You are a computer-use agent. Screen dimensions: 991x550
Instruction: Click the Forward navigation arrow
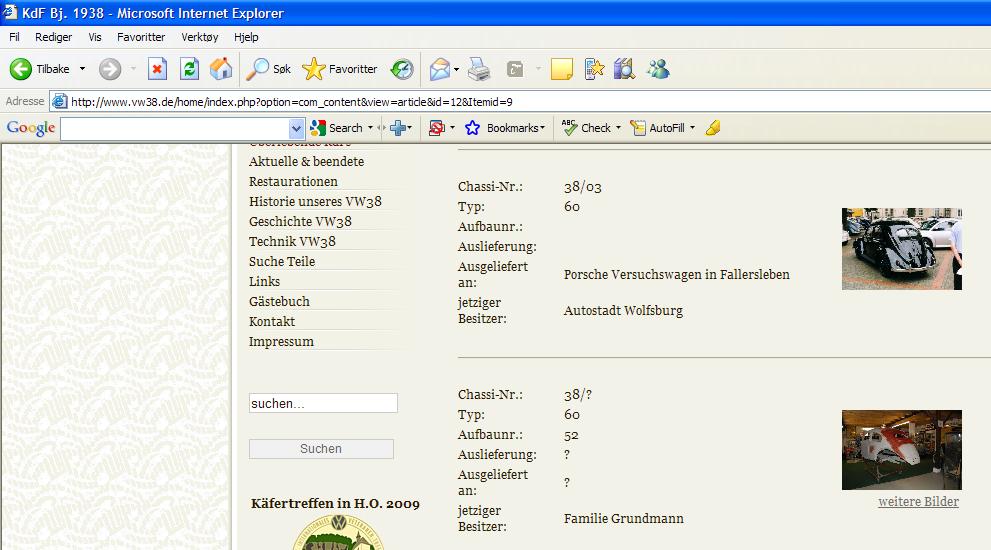[x=110, y=69]
